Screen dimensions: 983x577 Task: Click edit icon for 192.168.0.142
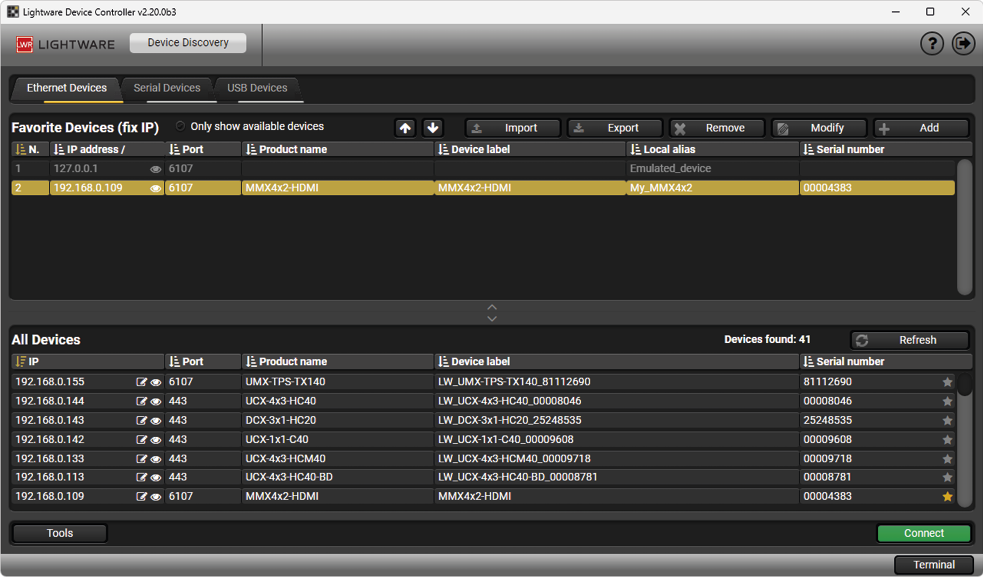click(142, 439)
